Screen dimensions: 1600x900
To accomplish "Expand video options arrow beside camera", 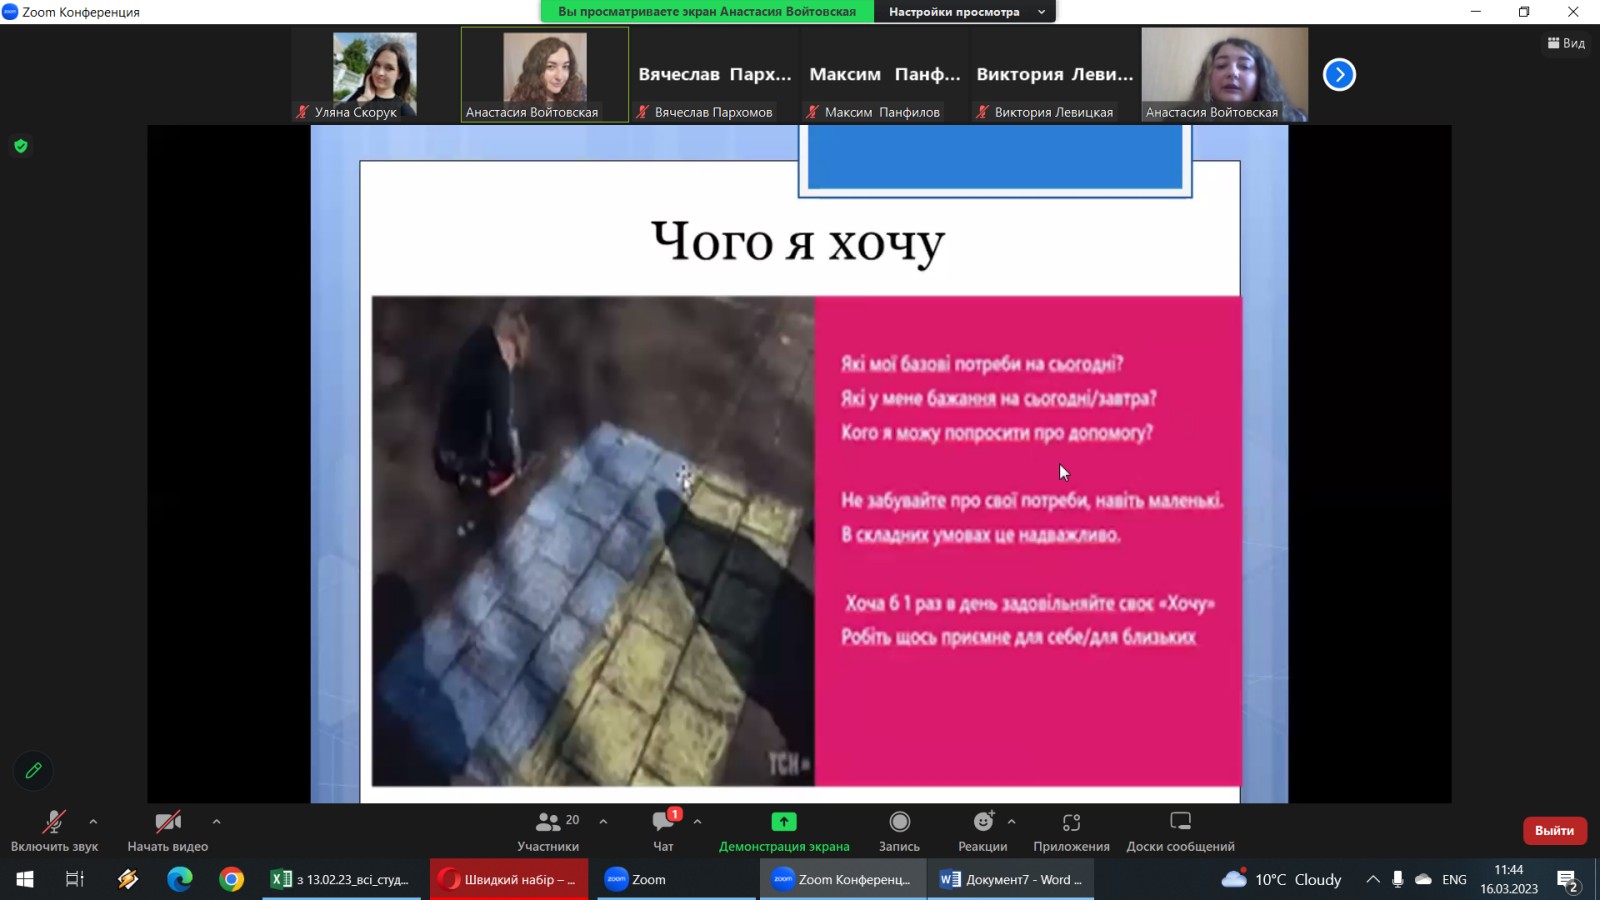I will (x=216, y=821).
